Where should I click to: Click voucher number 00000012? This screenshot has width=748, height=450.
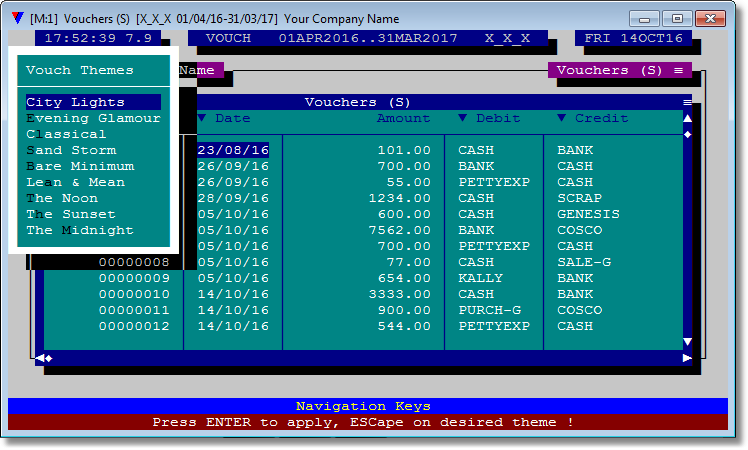[134, 326]
